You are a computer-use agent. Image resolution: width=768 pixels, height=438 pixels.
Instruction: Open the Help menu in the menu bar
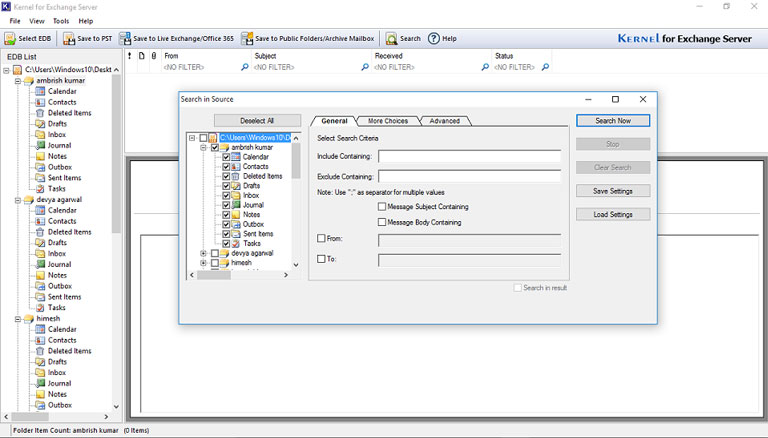click(86, 21)
